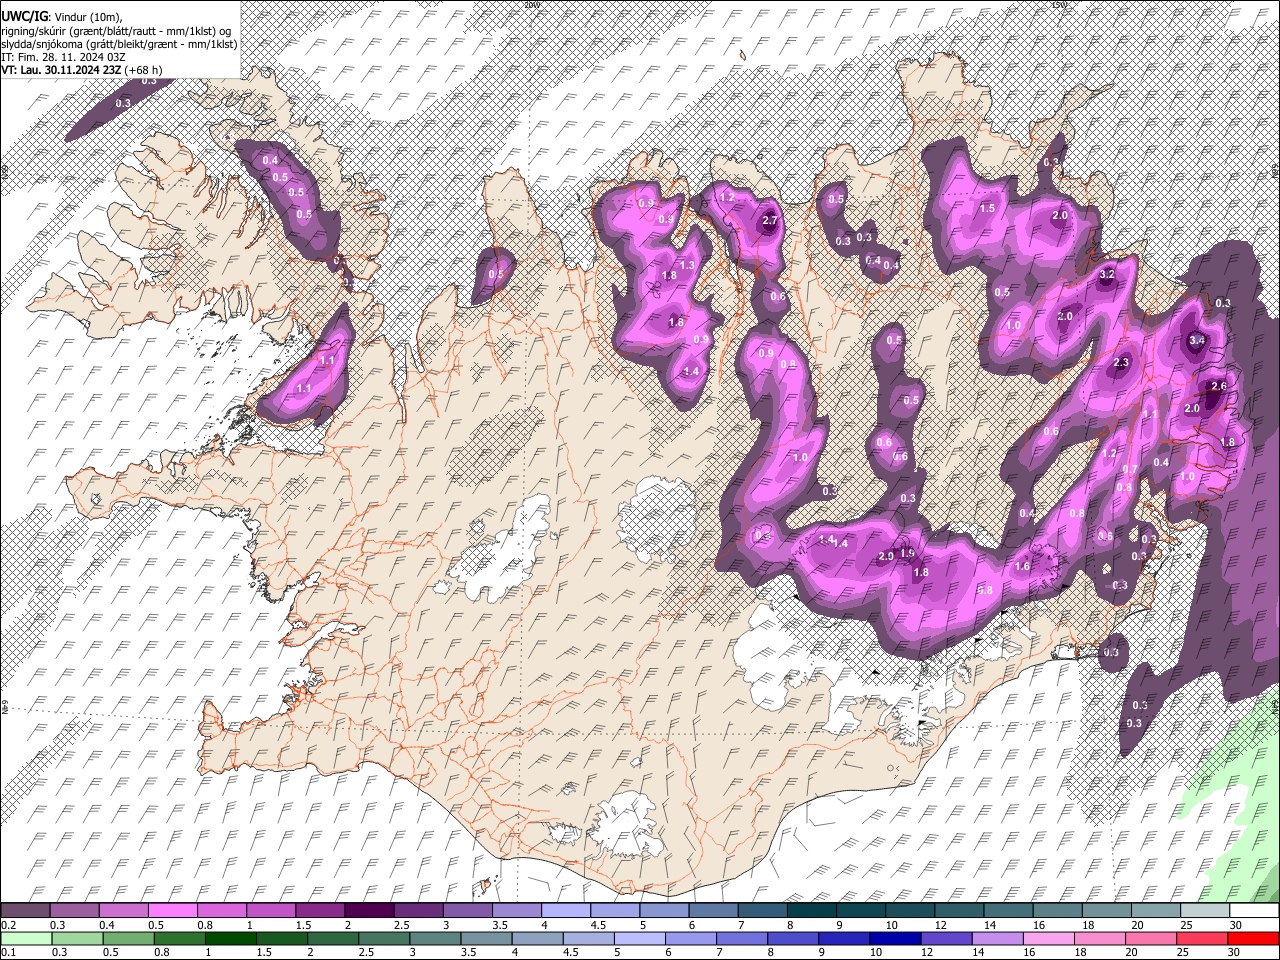Click the 'slydda/snjókoma' legend description line
This screenshot has width=1280, height=960.
pos(119,44)
